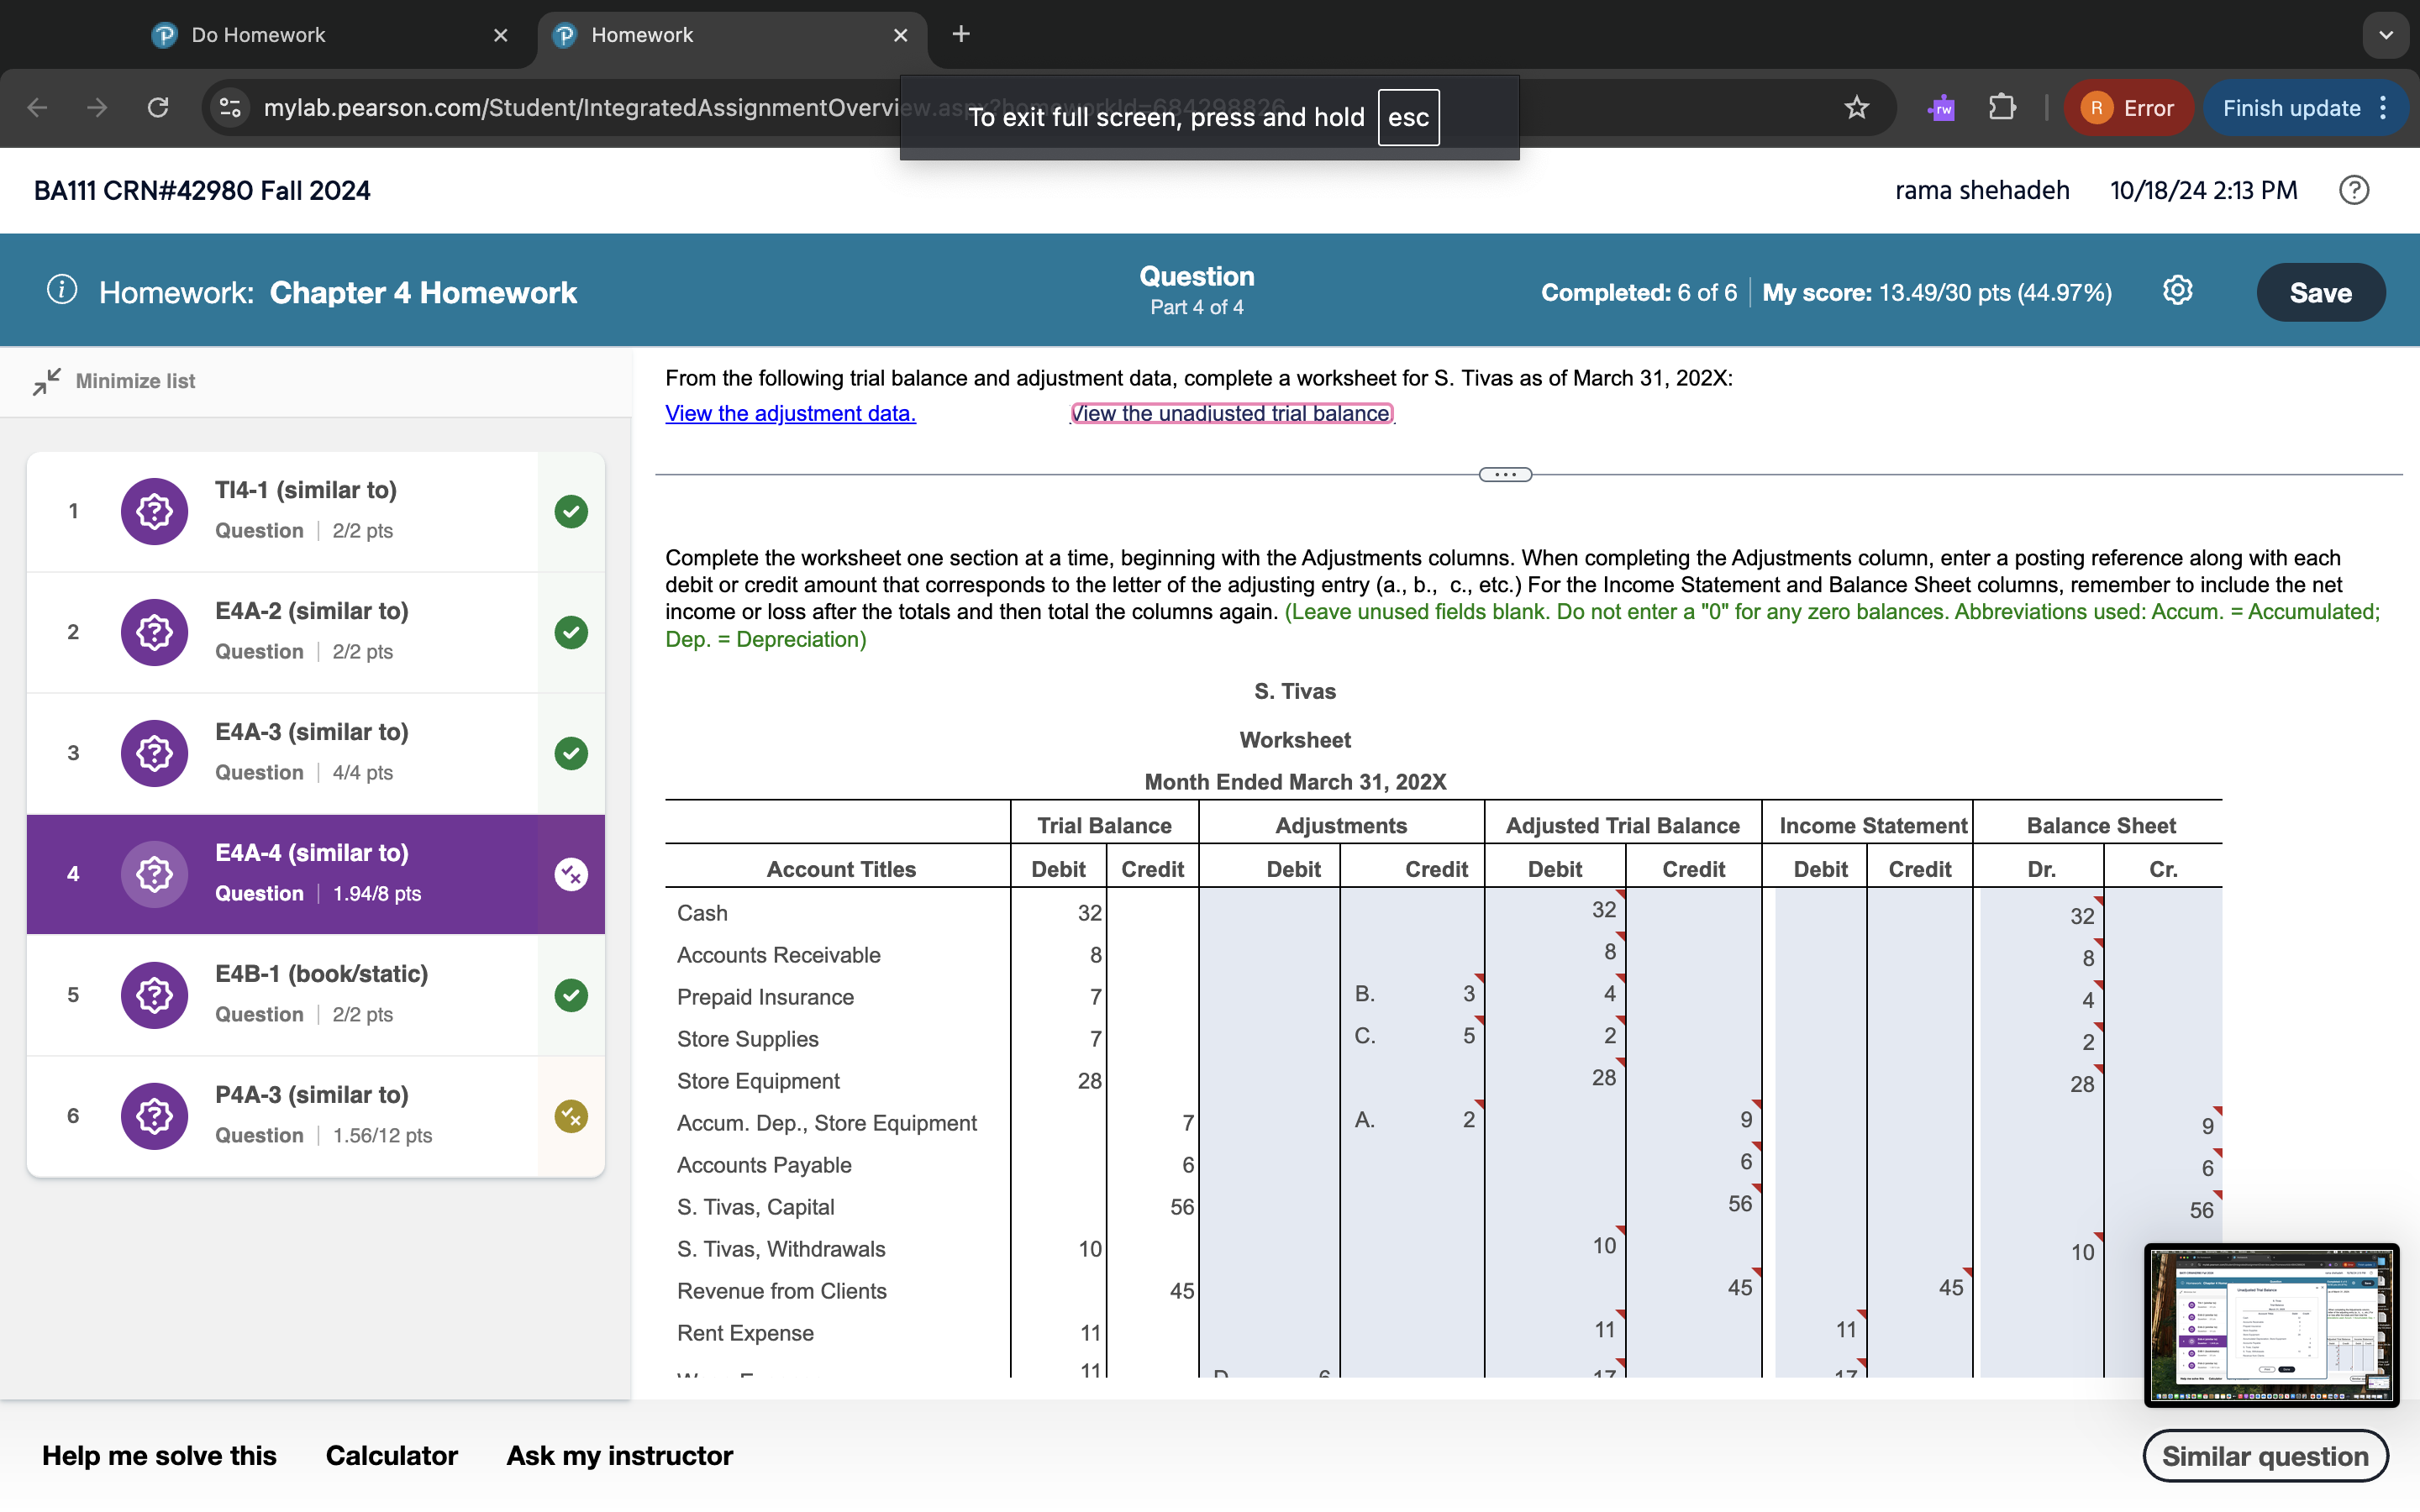This screenshot has width=2420, height=1512.
Task: Reload the page
Action: tap(158, 108)
